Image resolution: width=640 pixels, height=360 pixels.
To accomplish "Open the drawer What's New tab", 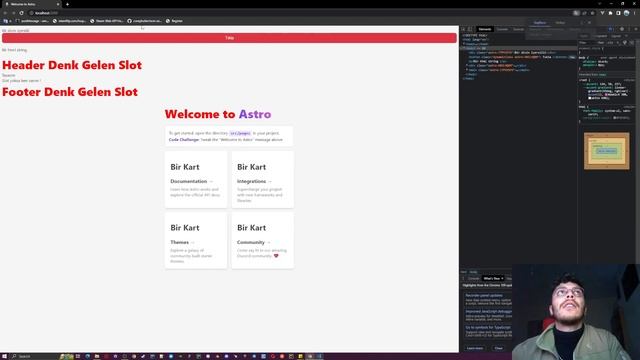I will [x=493, y=278].
